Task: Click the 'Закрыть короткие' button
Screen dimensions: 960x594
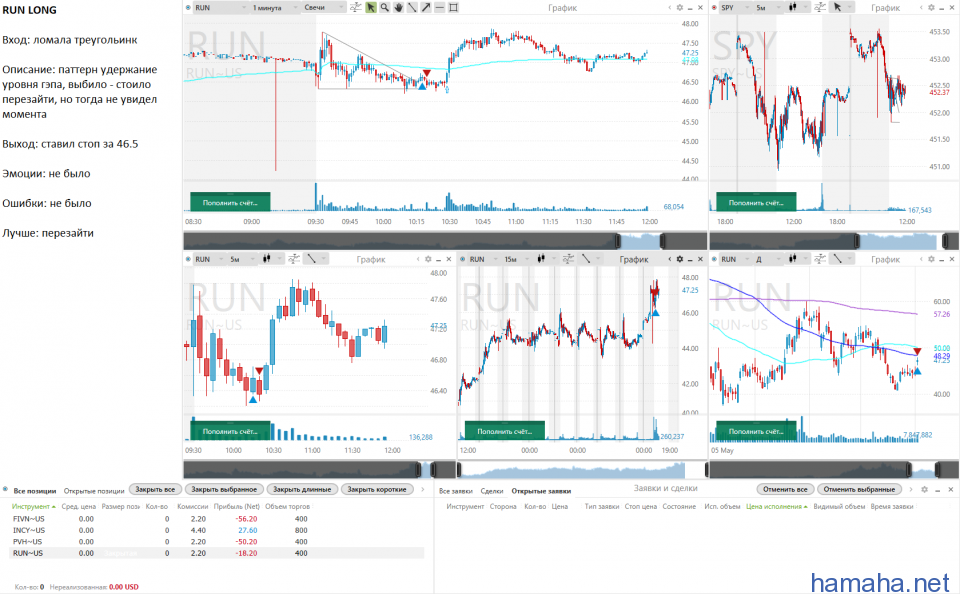Action: pyautogui.click(x=377, y=489)
